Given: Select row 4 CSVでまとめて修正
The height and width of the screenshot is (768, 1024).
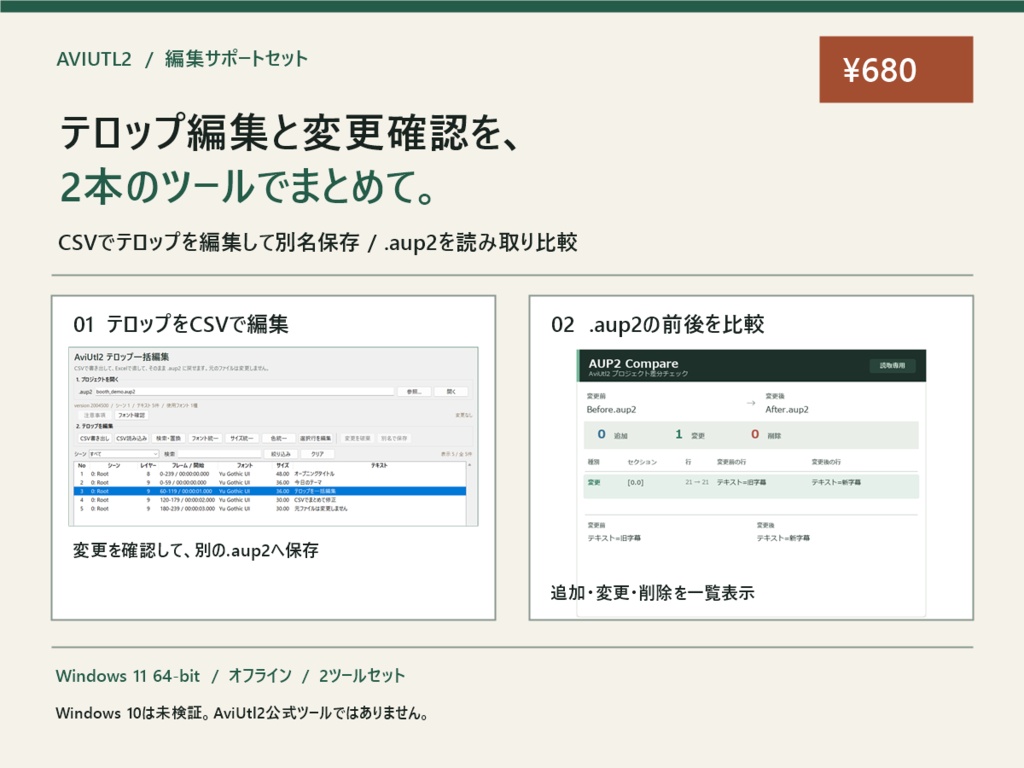Looking at the screenshot, I should point(270,500).
